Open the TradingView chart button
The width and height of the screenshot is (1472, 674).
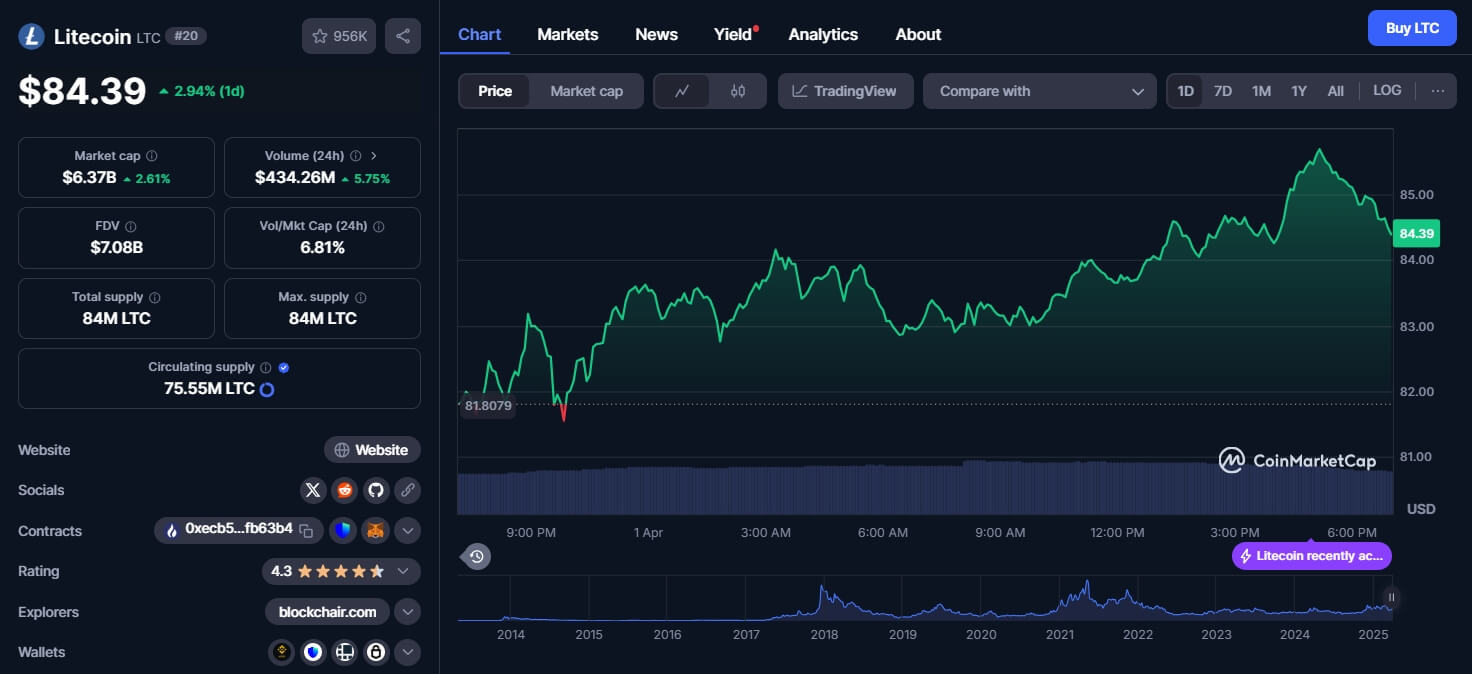tap(845, 91)
